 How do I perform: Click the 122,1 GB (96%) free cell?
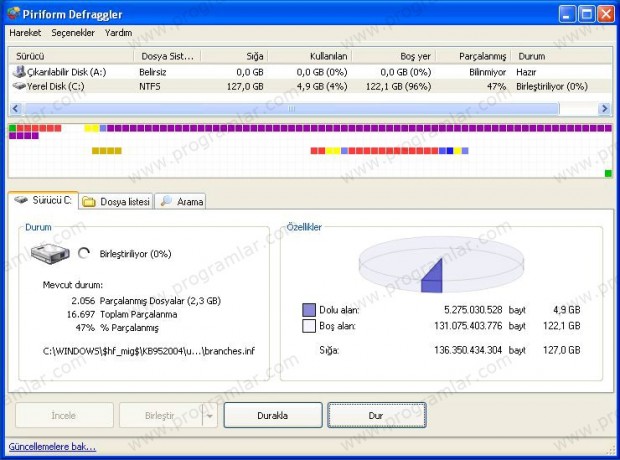coord(399,86)
